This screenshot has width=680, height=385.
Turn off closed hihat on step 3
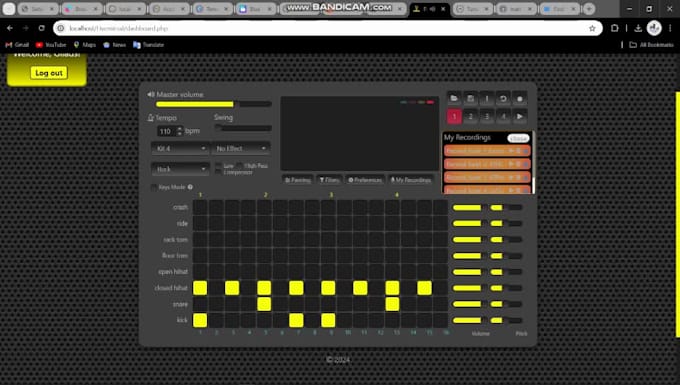(x=232, y=288)
